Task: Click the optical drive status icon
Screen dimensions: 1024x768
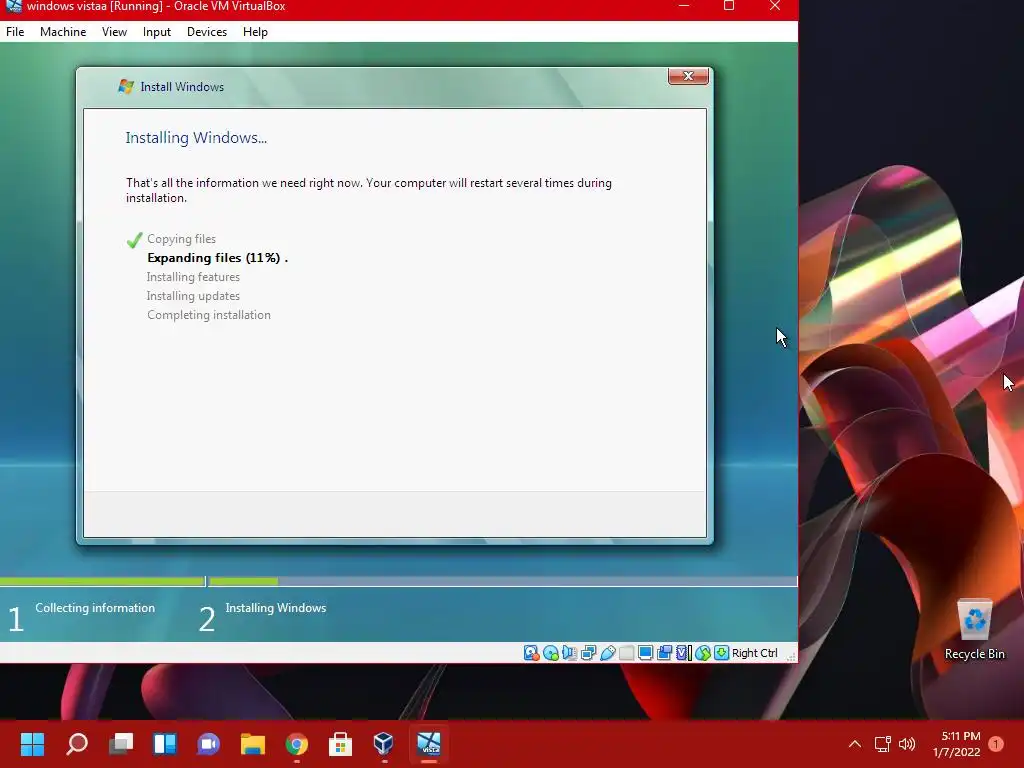Action: (551, 652)
